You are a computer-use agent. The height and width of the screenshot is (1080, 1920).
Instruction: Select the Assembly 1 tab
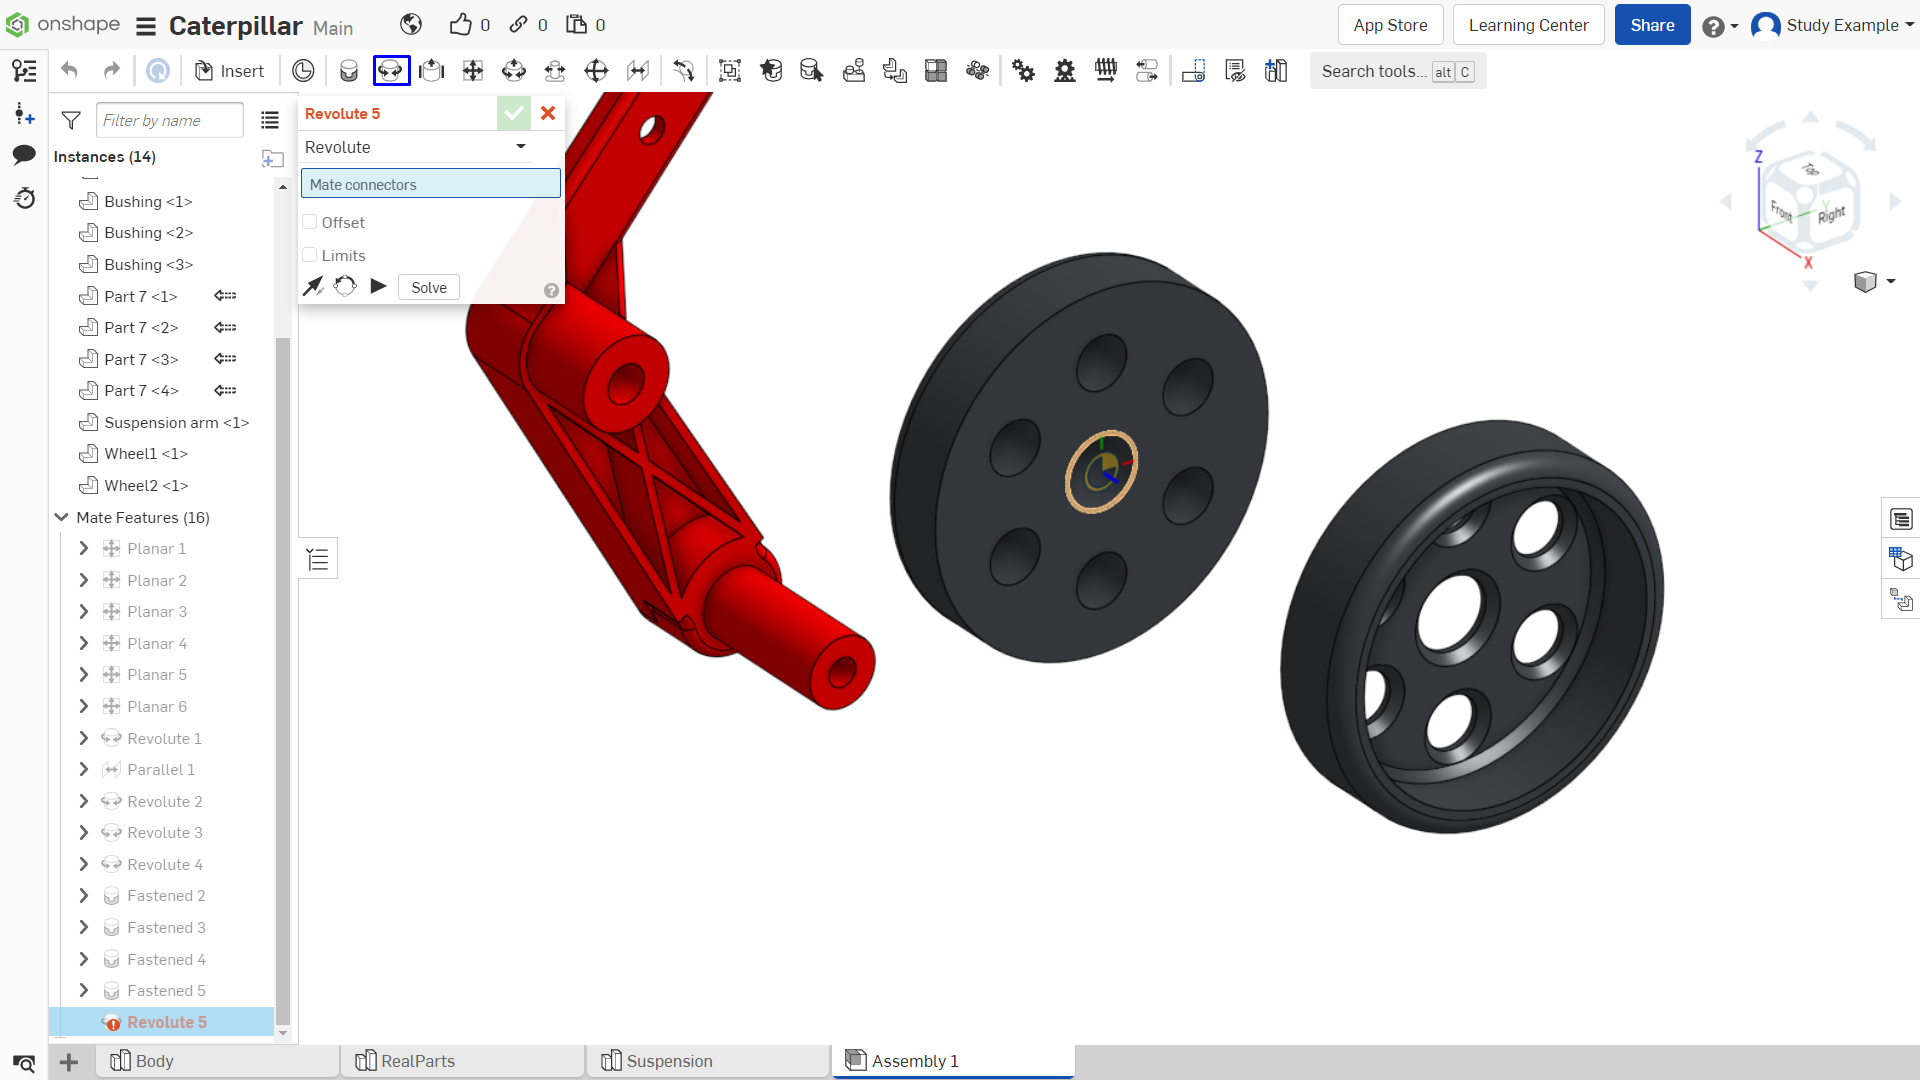pos(953,1061)
